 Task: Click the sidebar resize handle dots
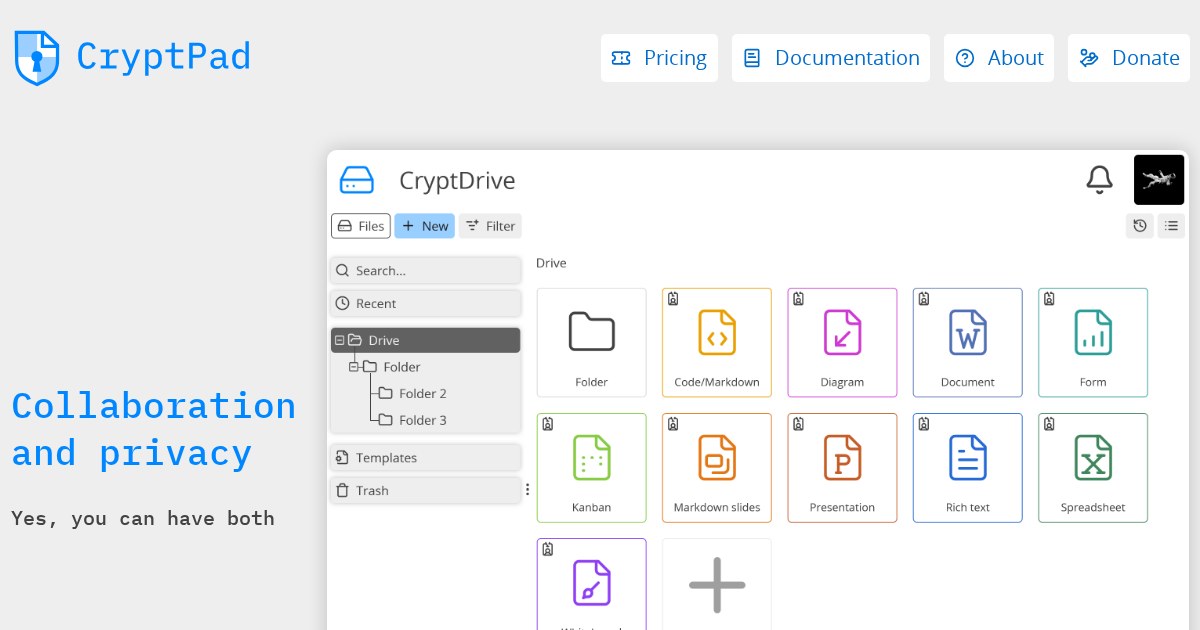pos(528,490)
